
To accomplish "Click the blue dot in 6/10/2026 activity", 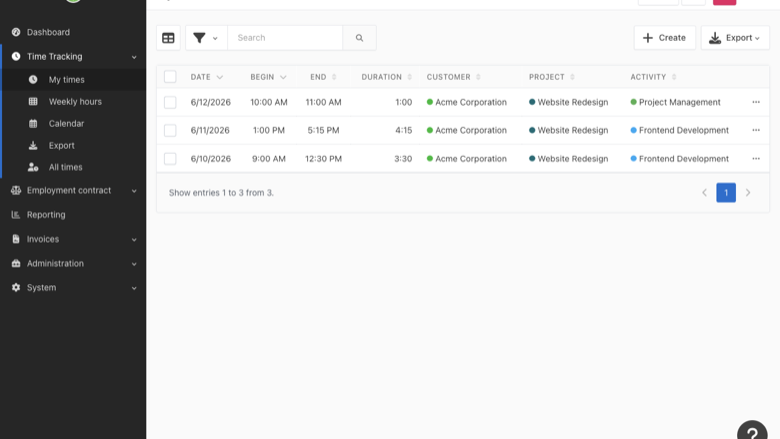I will 633,159.
